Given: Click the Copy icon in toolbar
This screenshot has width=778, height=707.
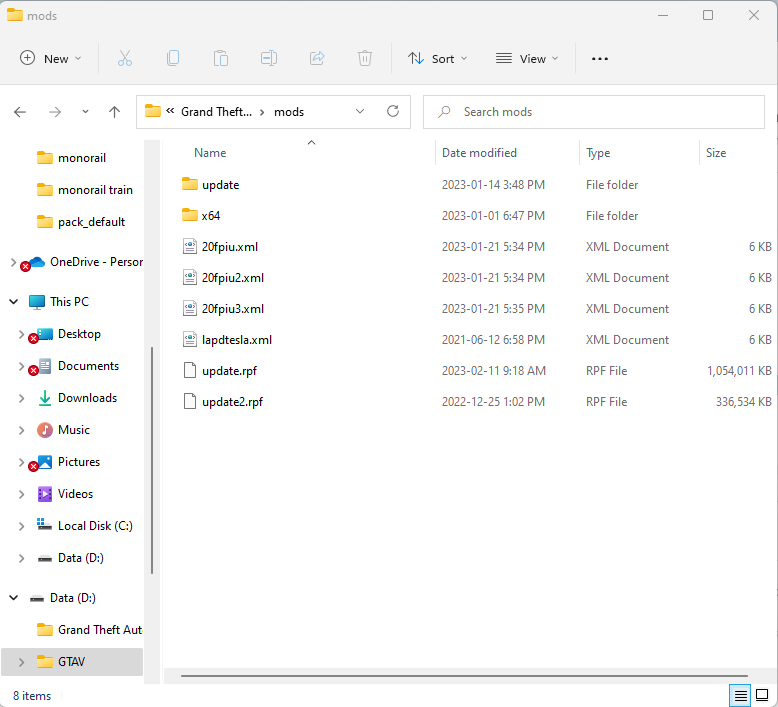Looking at the screenshot, I should coord(173,59).
